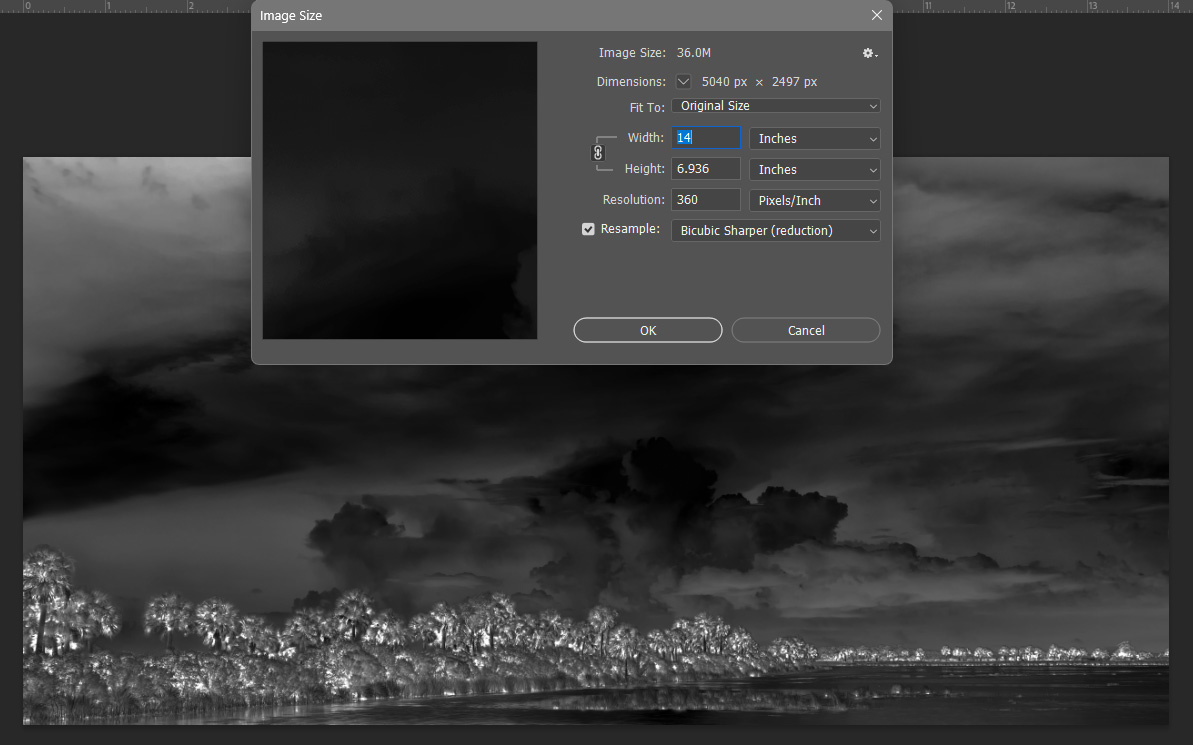Viewport: 1193px width, 745px height.
Task: Cancel the Image Size dialog
Action: click(x=806, y=330)
